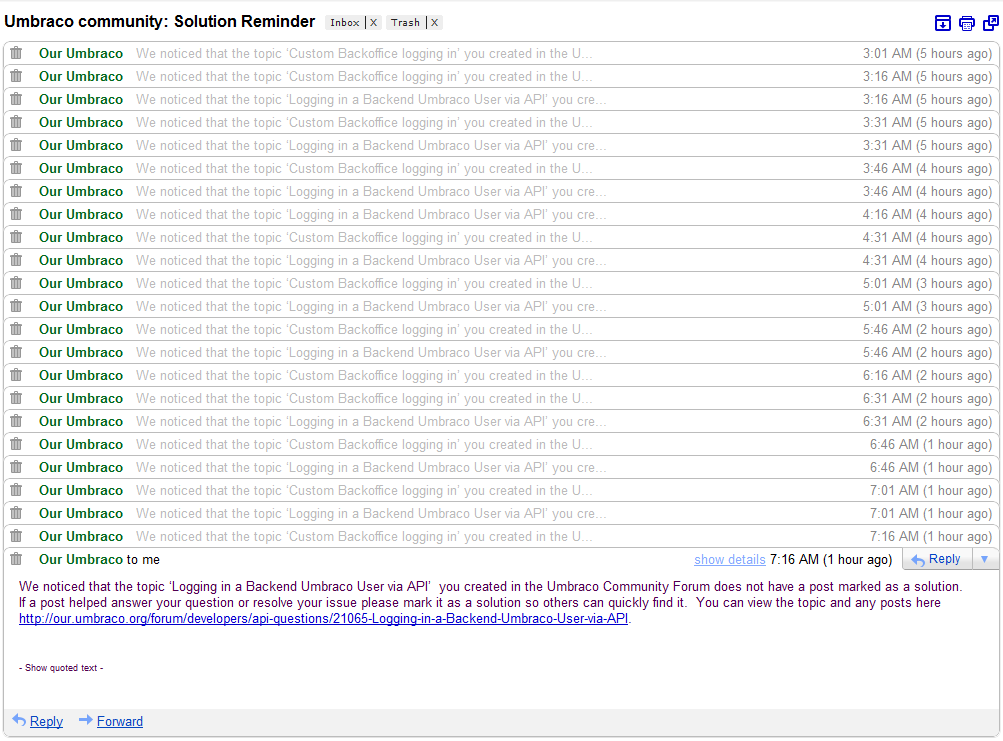The height and width of the screenshot is (741, 1003).
Task: Trash the 4:16 AM message
Action: point(16,214)
